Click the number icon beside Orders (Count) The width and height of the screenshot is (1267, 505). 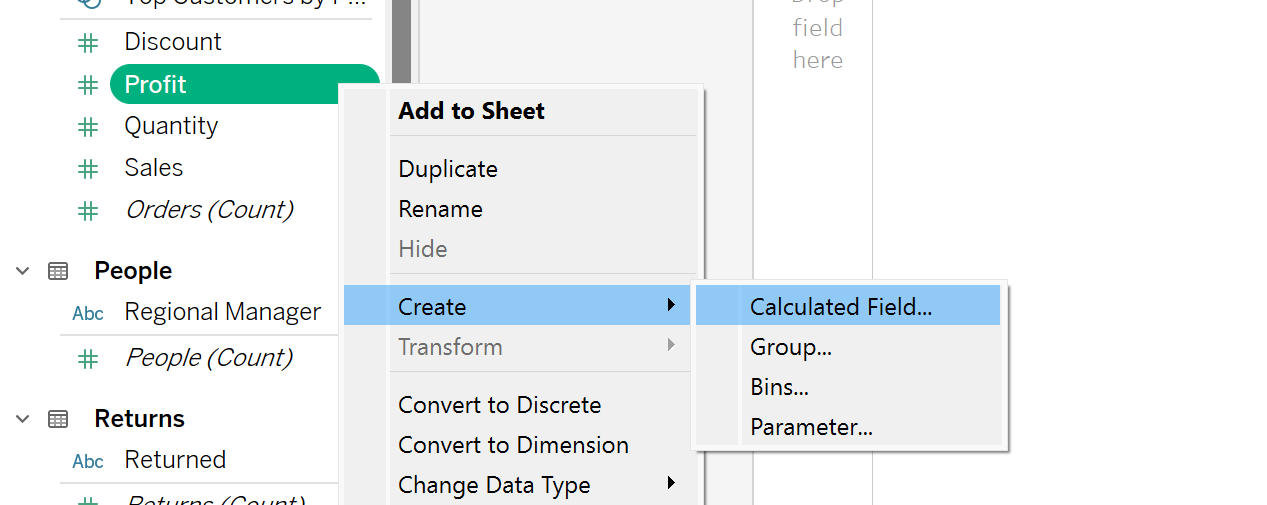click(88, 211)
